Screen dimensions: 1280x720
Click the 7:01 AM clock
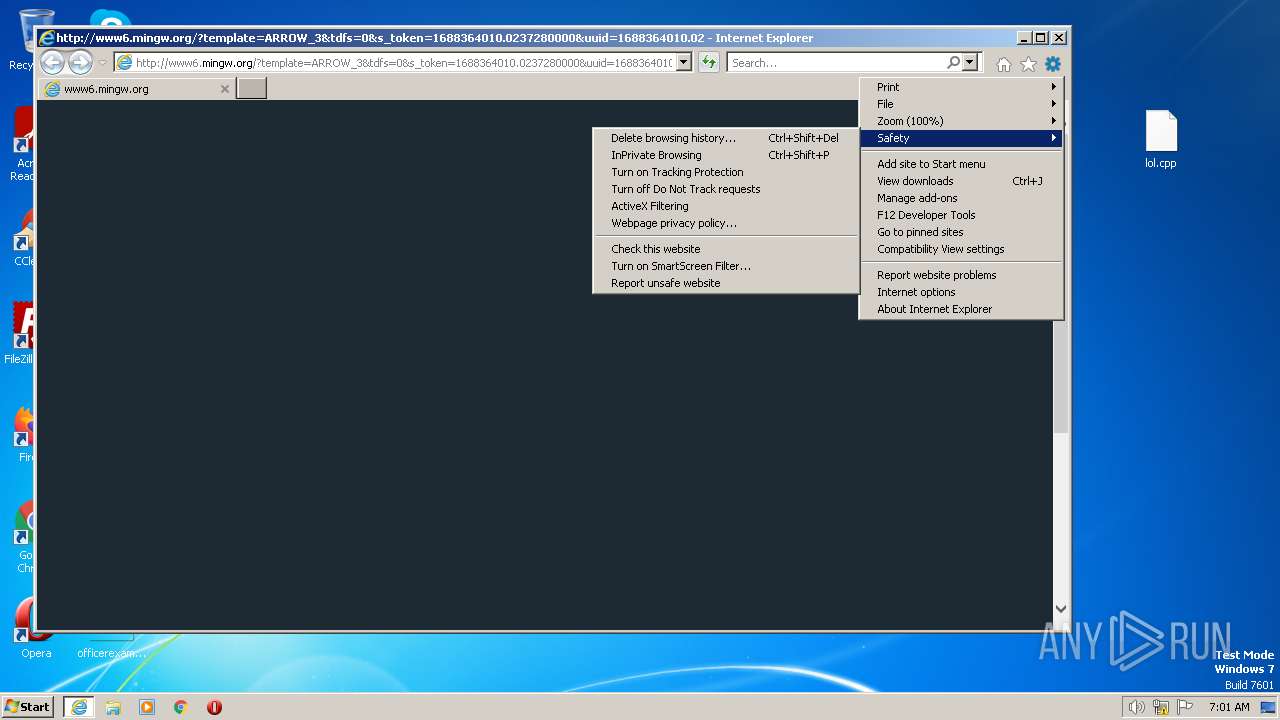point(1229,707)
